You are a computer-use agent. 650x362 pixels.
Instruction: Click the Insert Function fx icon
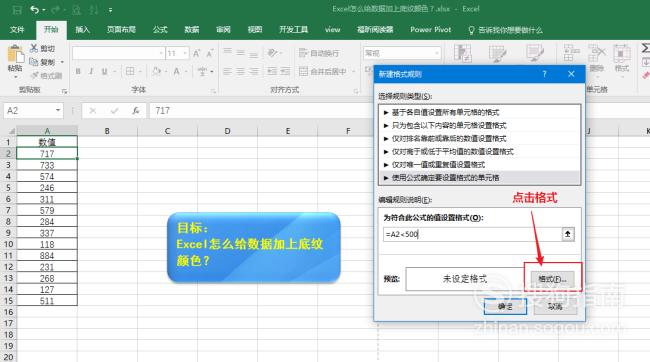[136, 111]
